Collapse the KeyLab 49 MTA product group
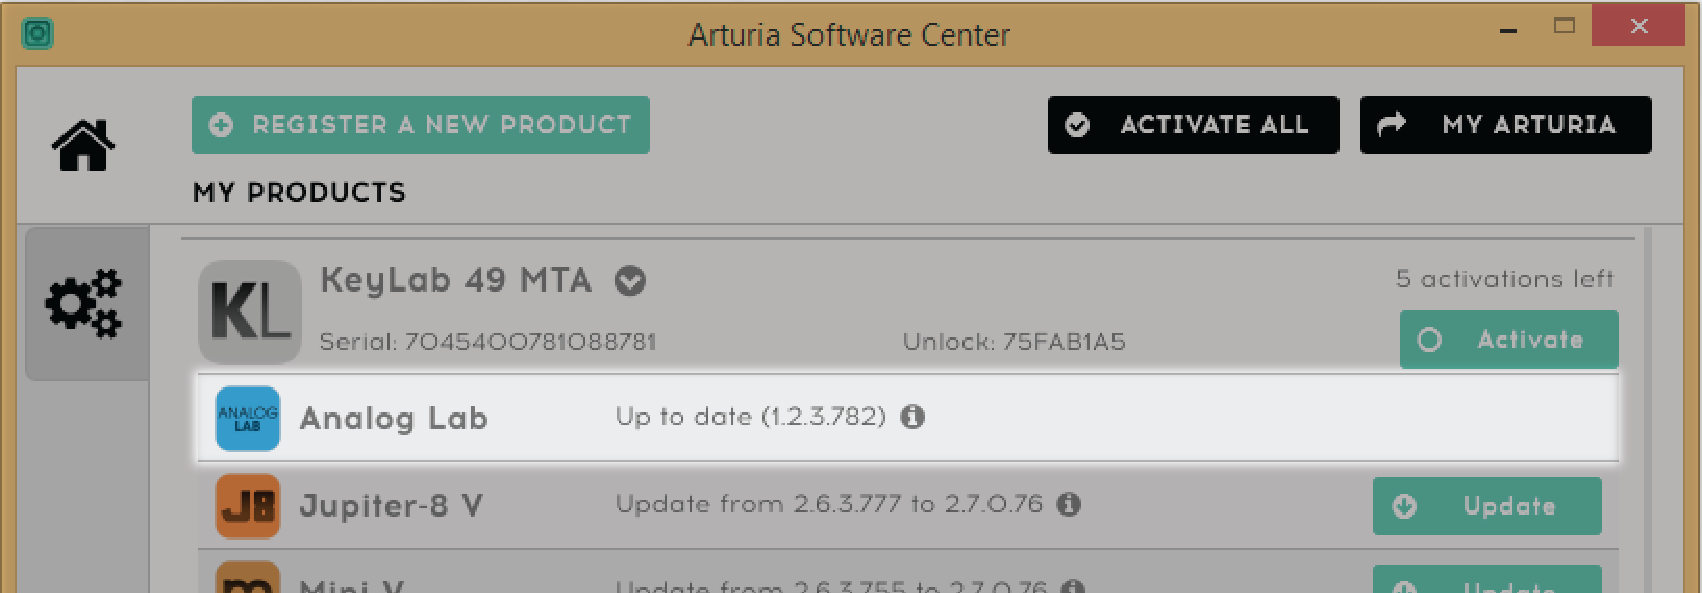The height and width of the screenshot is (593, 1702). click(630, 281)
